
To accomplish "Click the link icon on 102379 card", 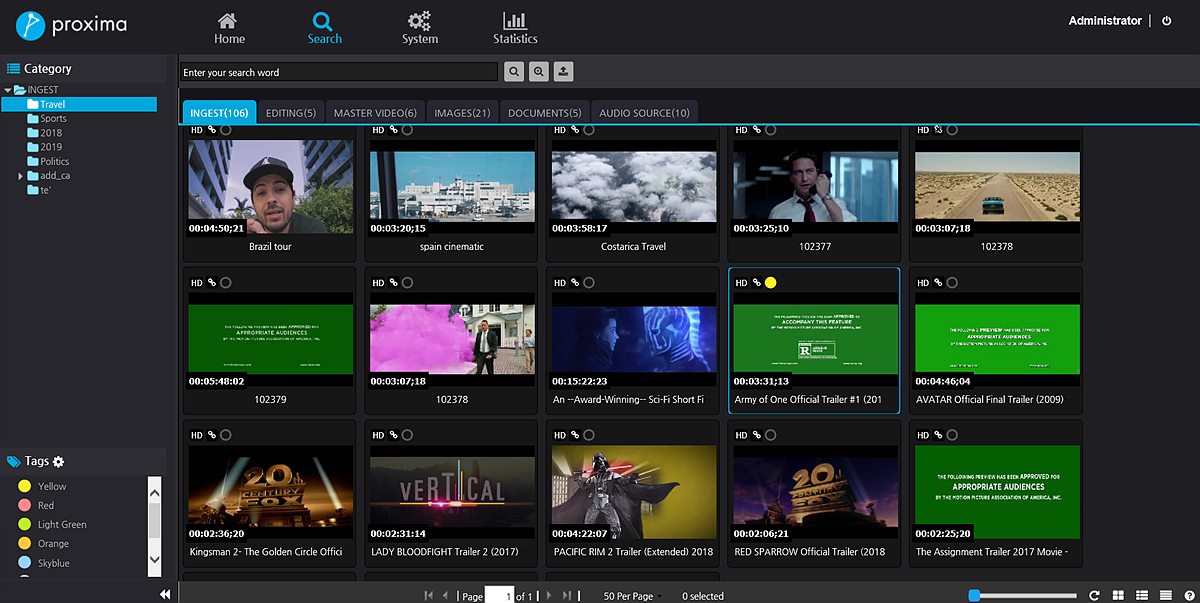I will pos(212,283).
